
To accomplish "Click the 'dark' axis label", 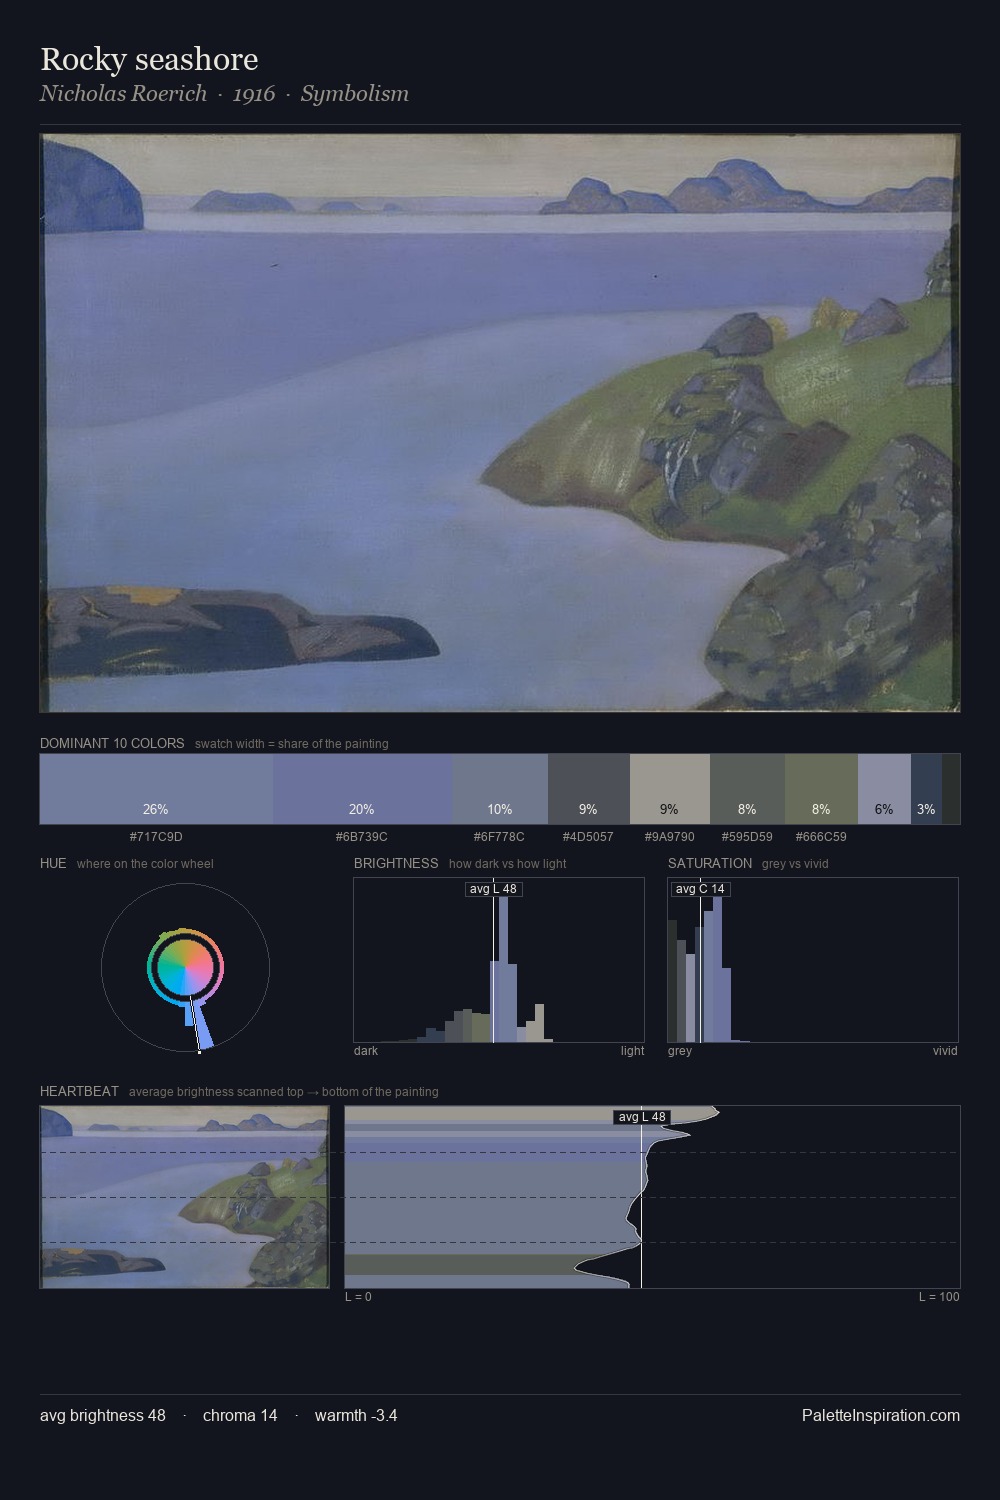I will coord(366,1050).
